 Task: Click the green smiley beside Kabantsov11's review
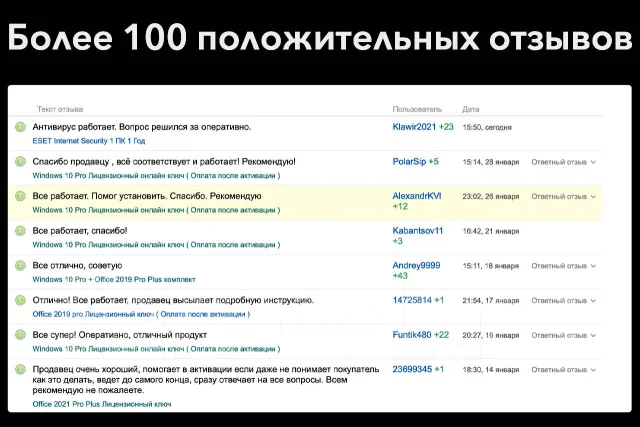[20, 231]
